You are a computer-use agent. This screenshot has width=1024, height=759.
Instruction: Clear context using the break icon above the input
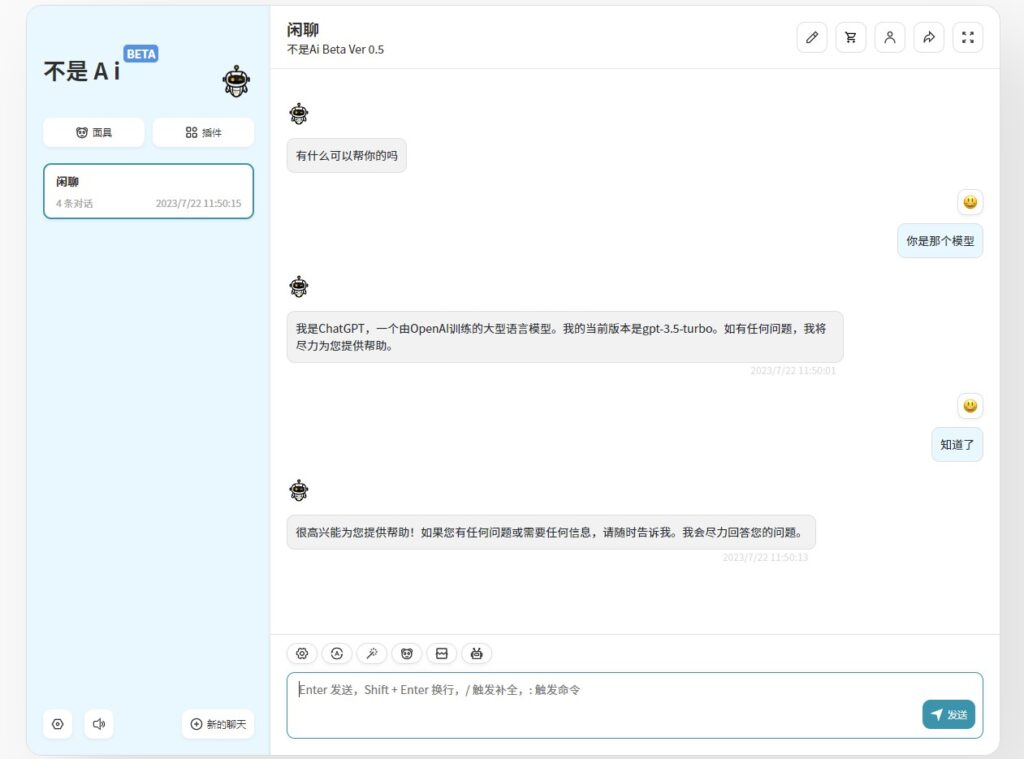442,653
